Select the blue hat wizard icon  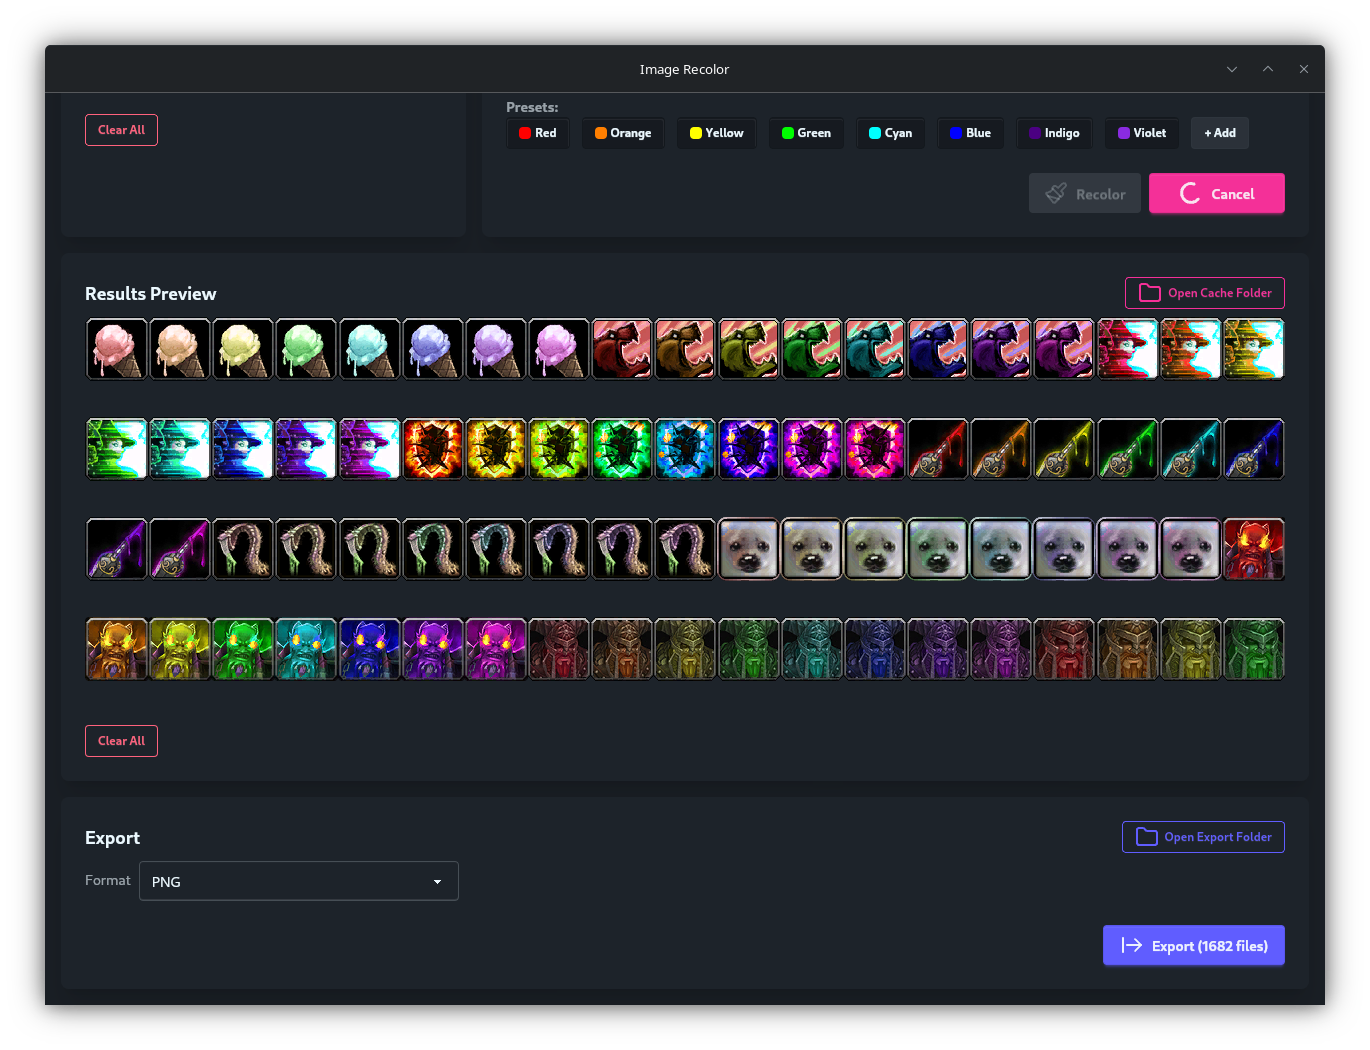click(243, 449)
